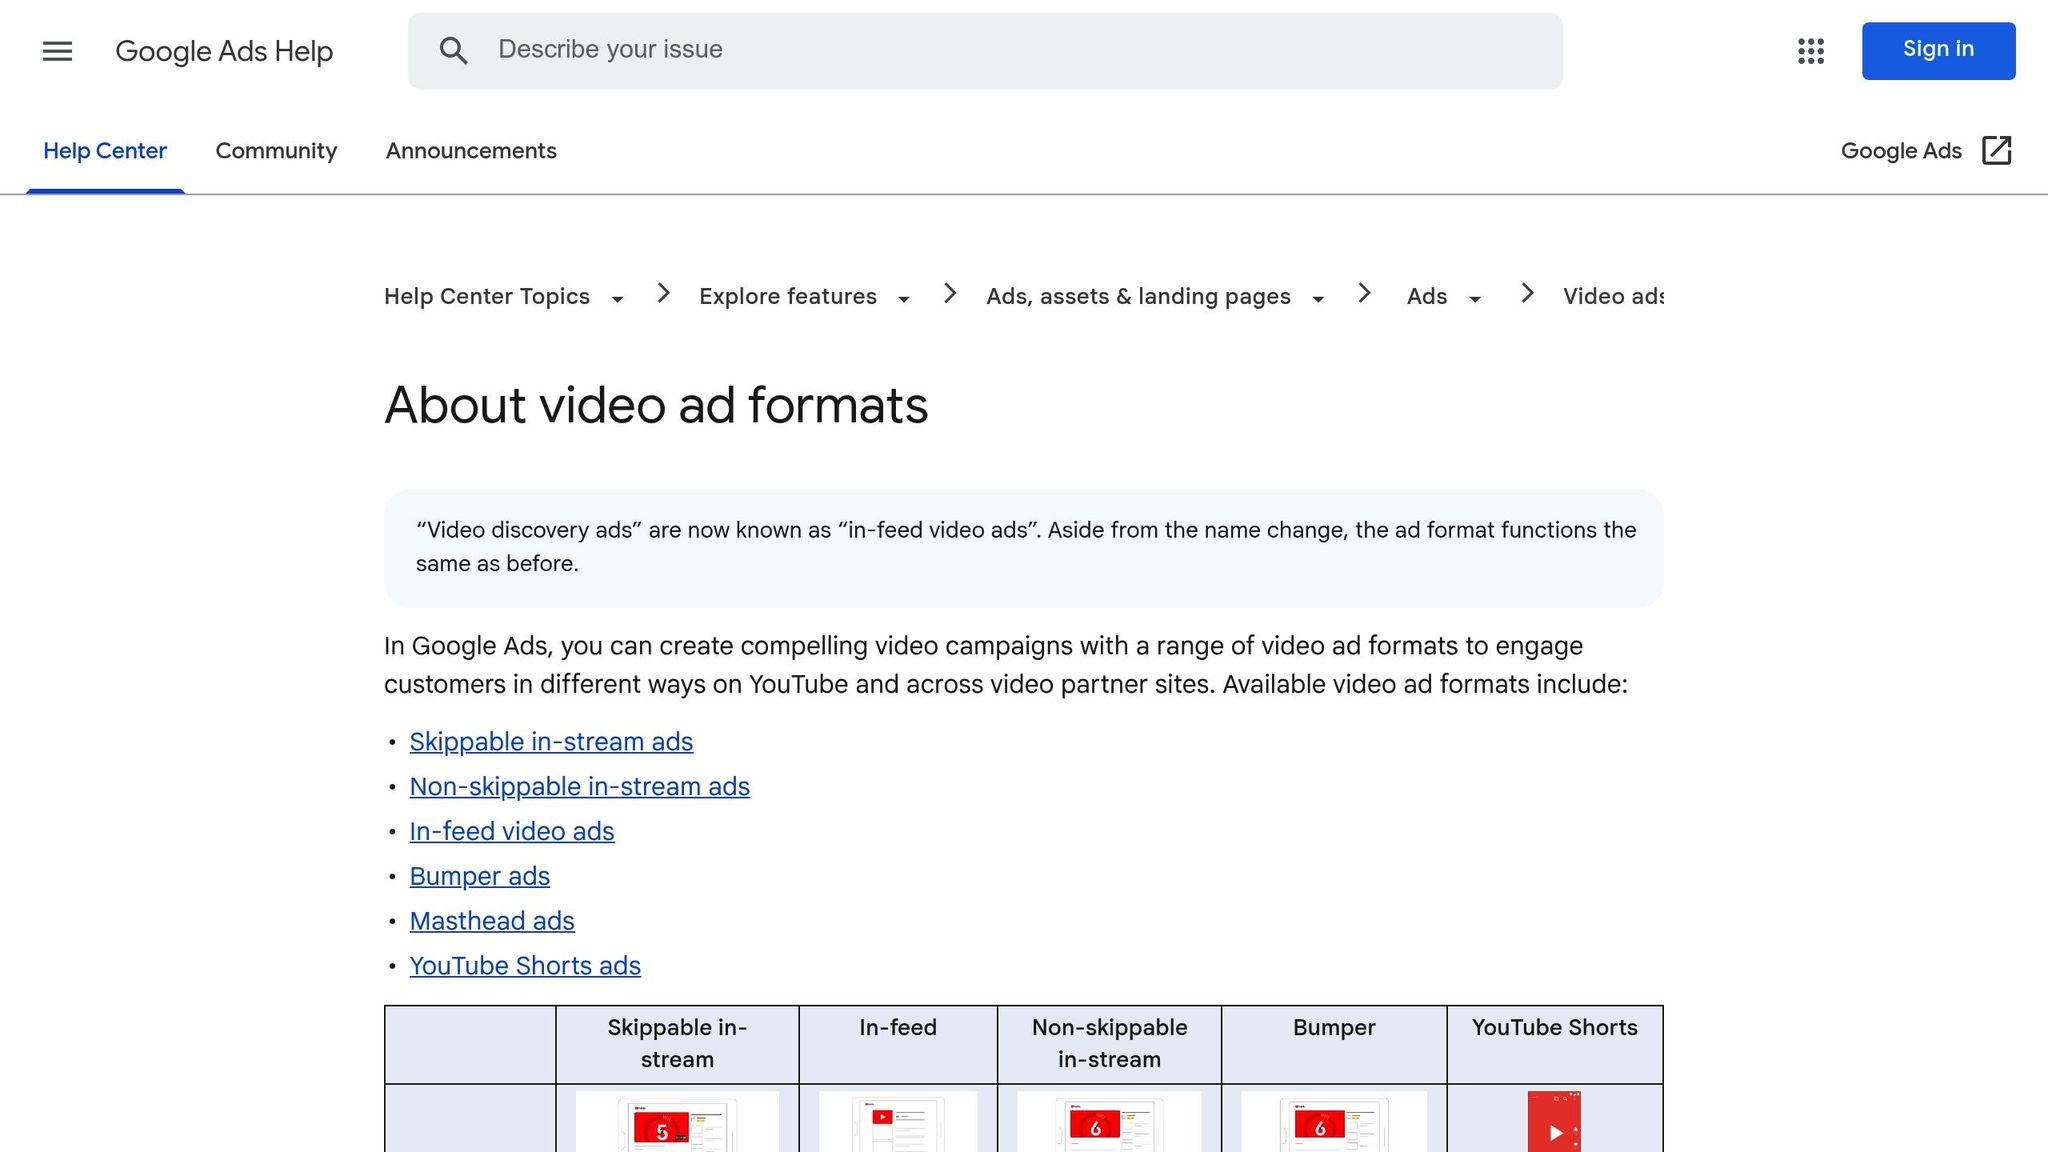Image resolution: width=2048 pixels, height=1152 pixels.
Task: Switch to the Announcements tab
Action: coord(471,151)
